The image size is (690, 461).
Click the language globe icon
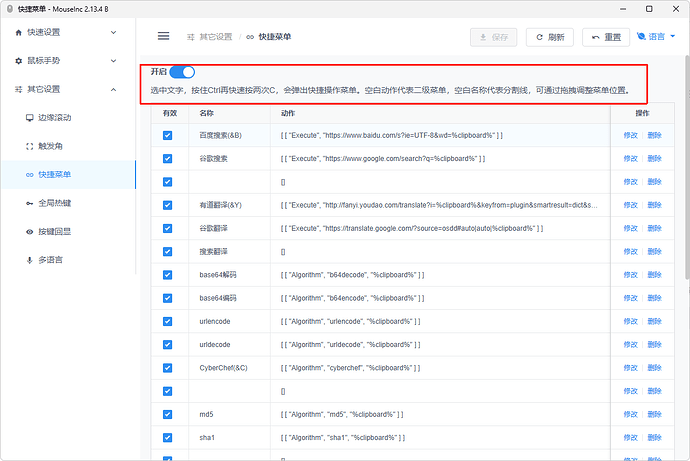[x=641, y=36]
